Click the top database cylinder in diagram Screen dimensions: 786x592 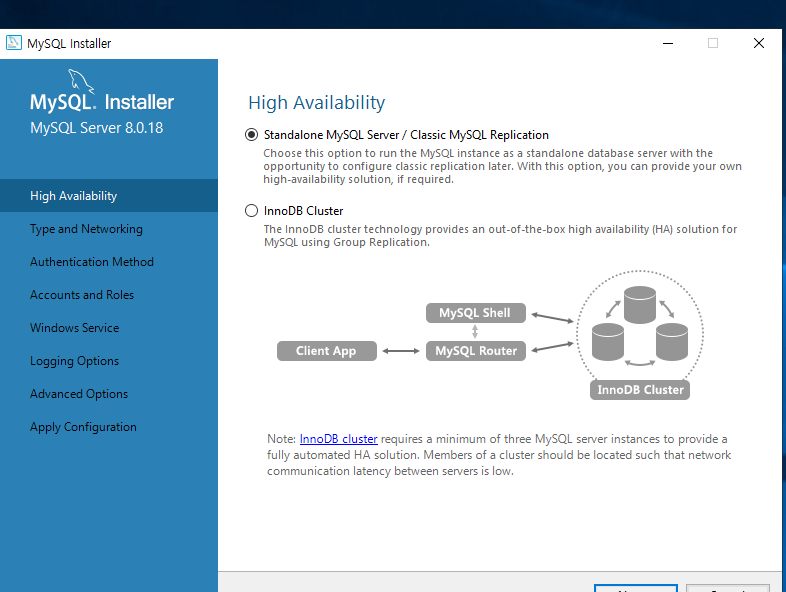640,305
